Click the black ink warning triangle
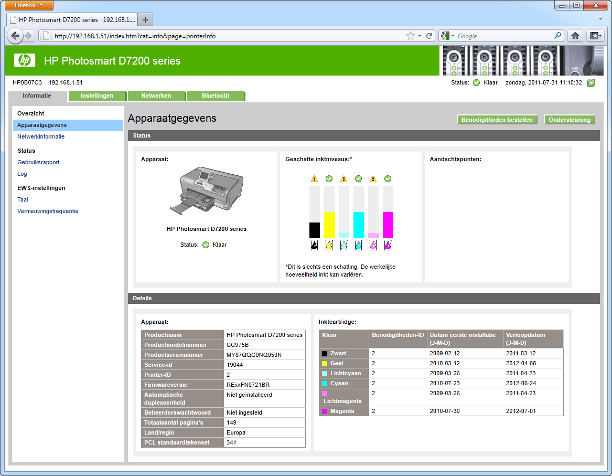612x476 pixels. coord(313,179)
